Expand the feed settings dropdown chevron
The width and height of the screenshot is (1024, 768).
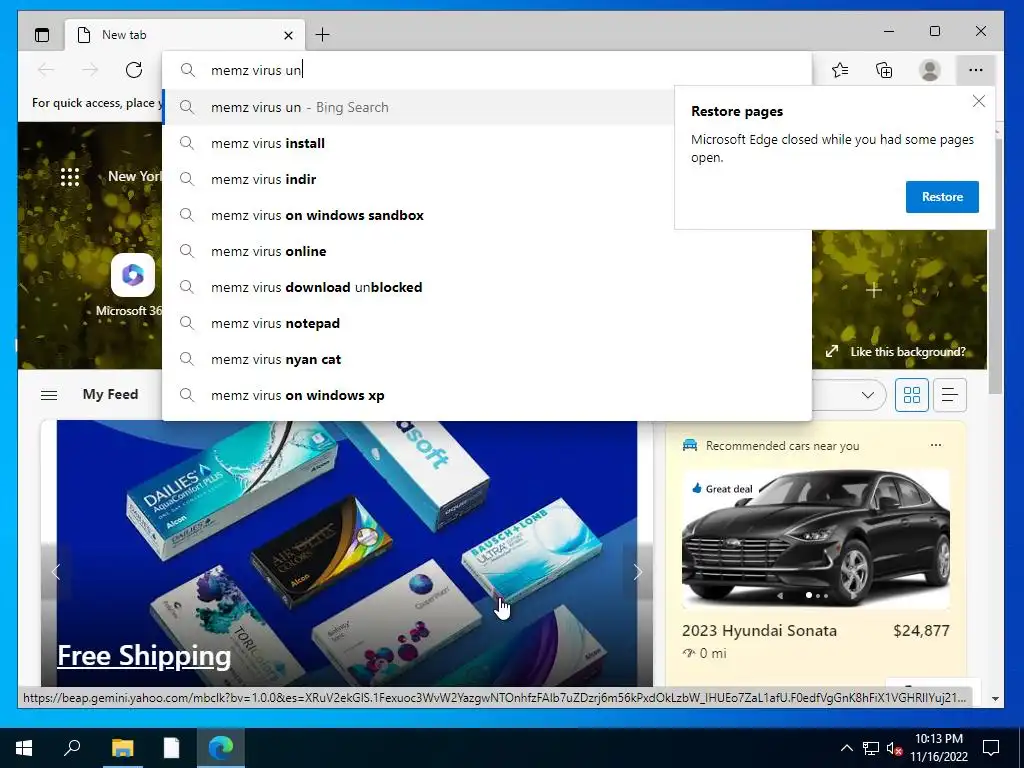[867, 394]
